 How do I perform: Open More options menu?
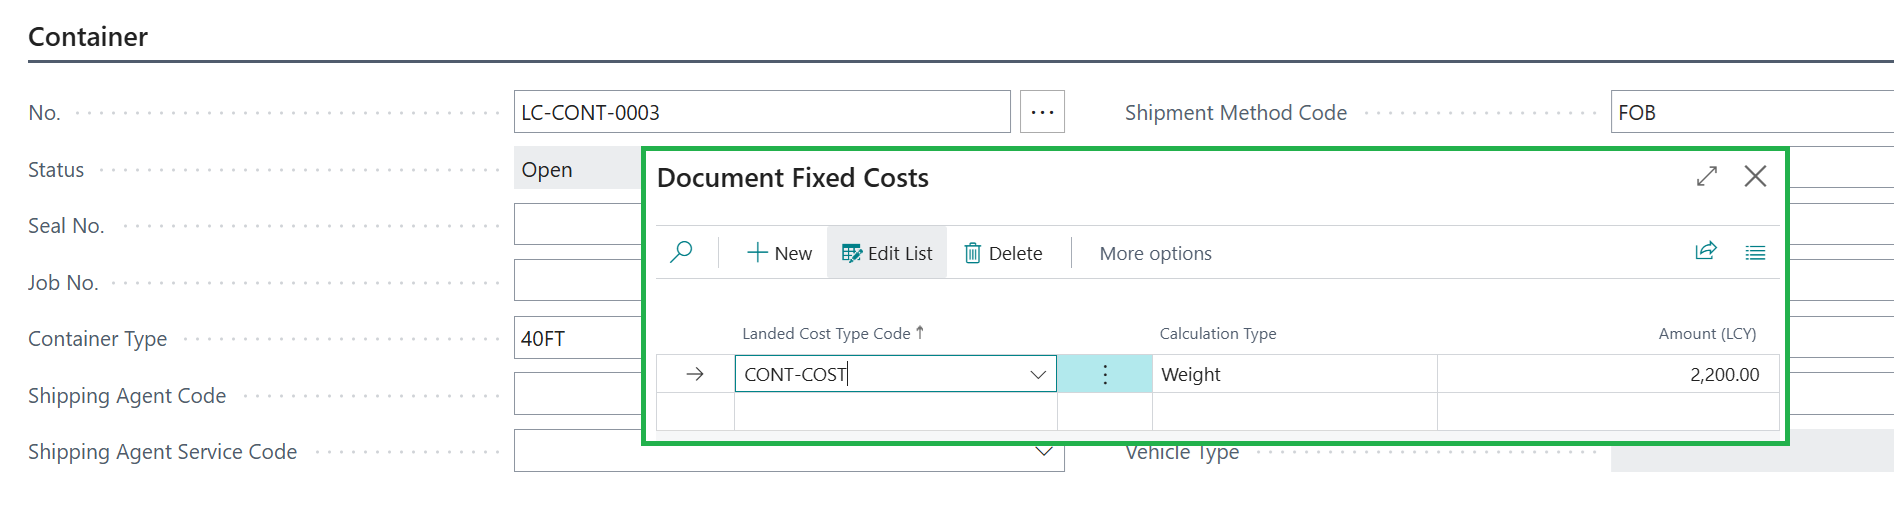(x=1155, y=253)
